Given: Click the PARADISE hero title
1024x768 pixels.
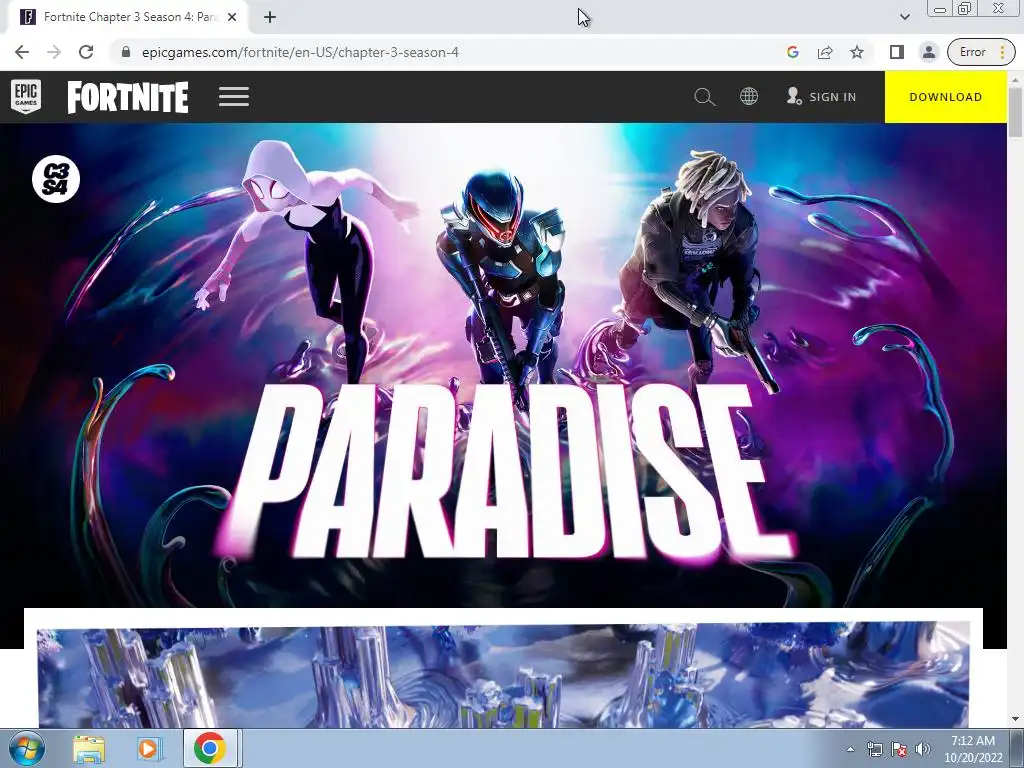Looking at the screenshot, I should [505, 472].
